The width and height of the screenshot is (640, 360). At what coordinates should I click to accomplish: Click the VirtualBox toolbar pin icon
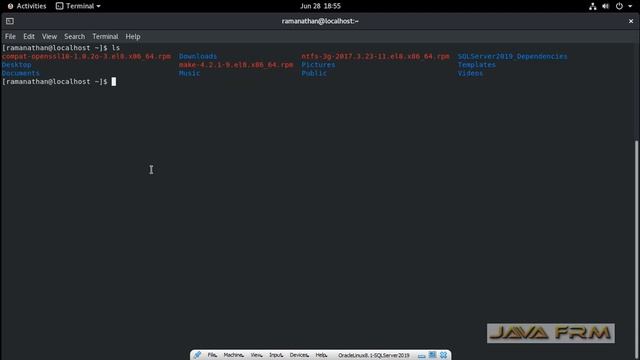pyautogui.click(x=198, y=355)
